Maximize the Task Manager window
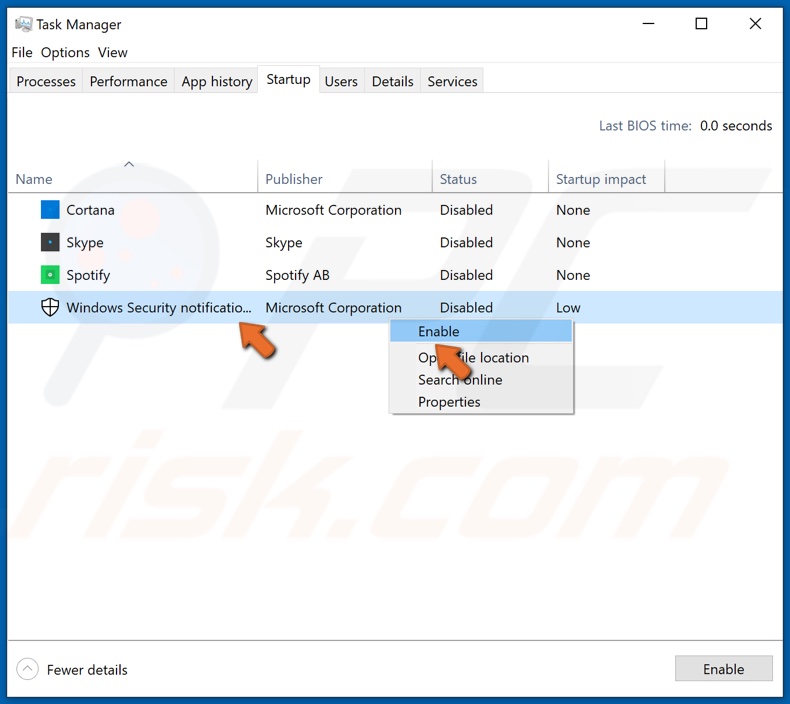The width and height of the screenshot is (790, 704). point(701,24)
